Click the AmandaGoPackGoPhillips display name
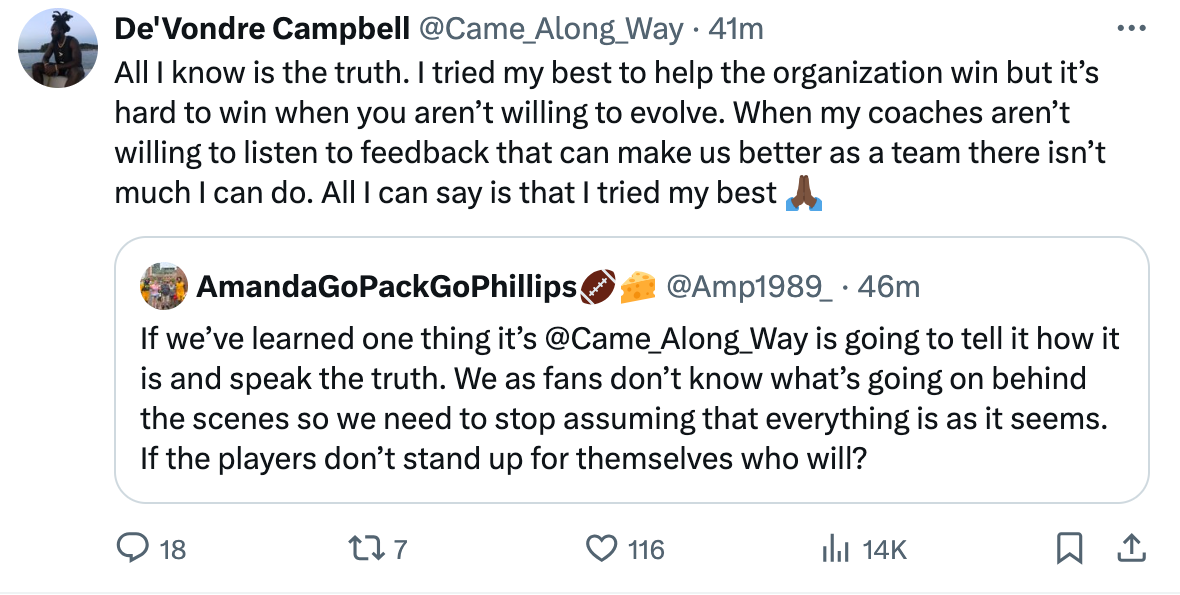The image size is (1180, 595). [x=386, y=287]
